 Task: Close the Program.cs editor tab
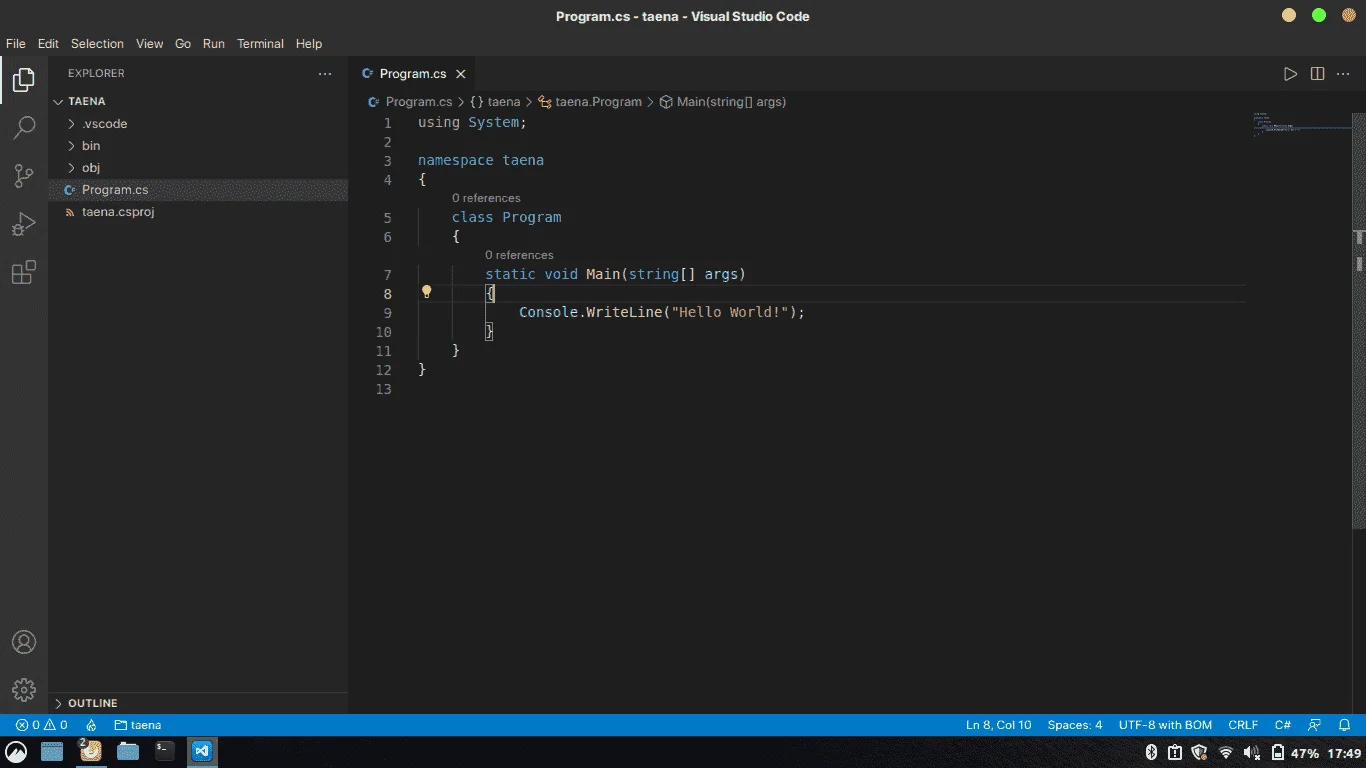[461, 74]
